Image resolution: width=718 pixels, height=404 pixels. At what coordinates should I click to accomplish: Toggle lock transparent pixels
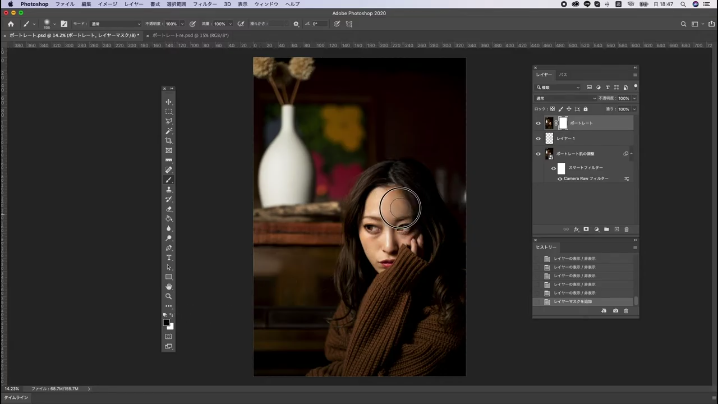[x=552, y=109]
